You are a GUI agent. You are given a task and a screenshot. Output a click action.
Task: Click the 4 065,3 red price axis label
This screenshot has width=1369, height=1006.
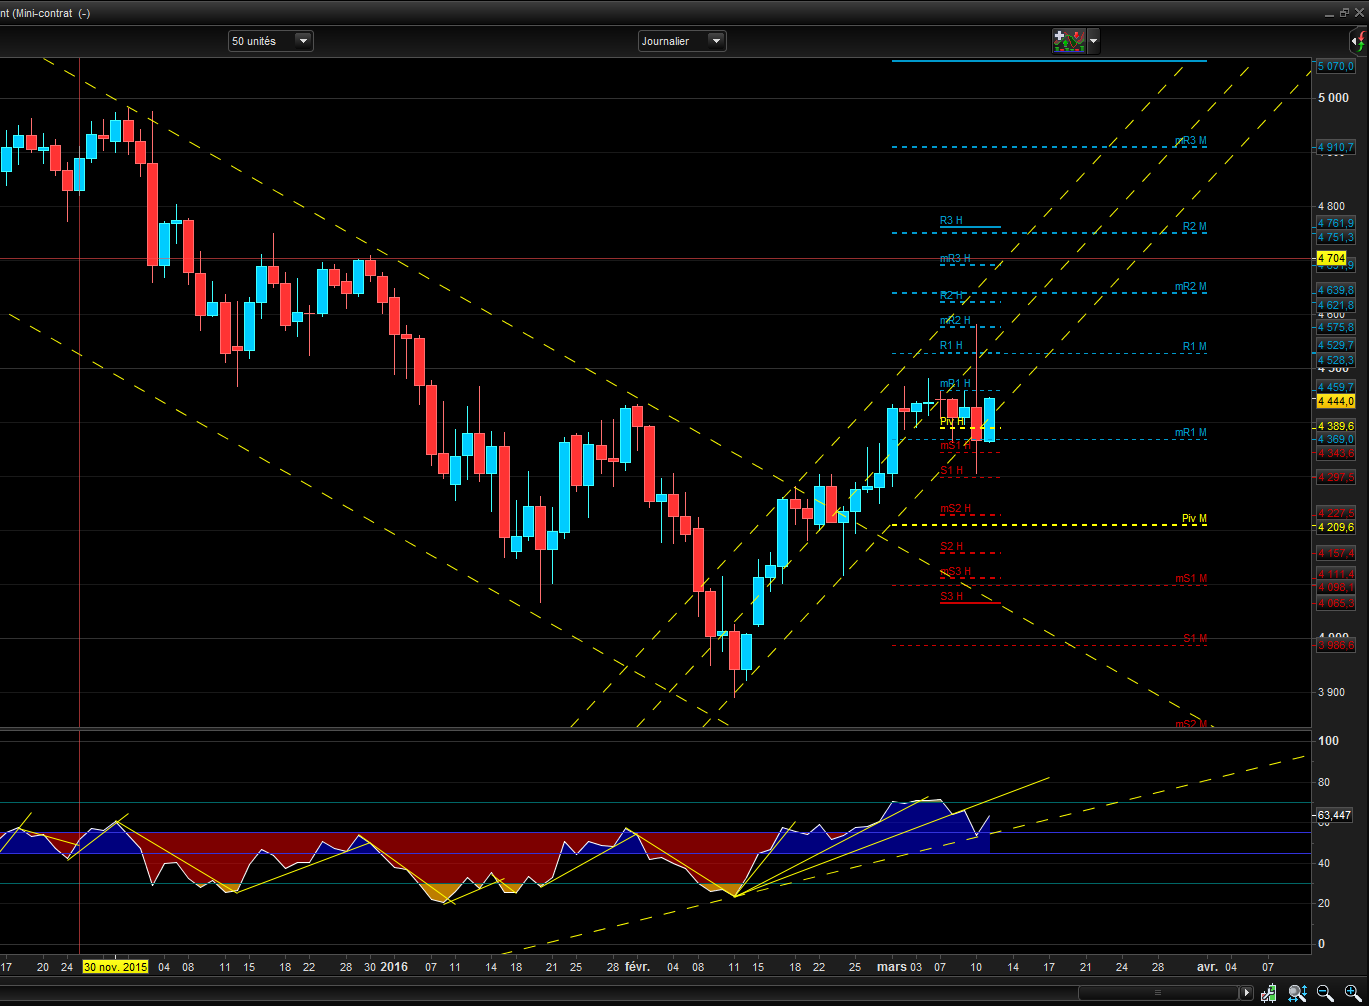(x=1335, y=603)
